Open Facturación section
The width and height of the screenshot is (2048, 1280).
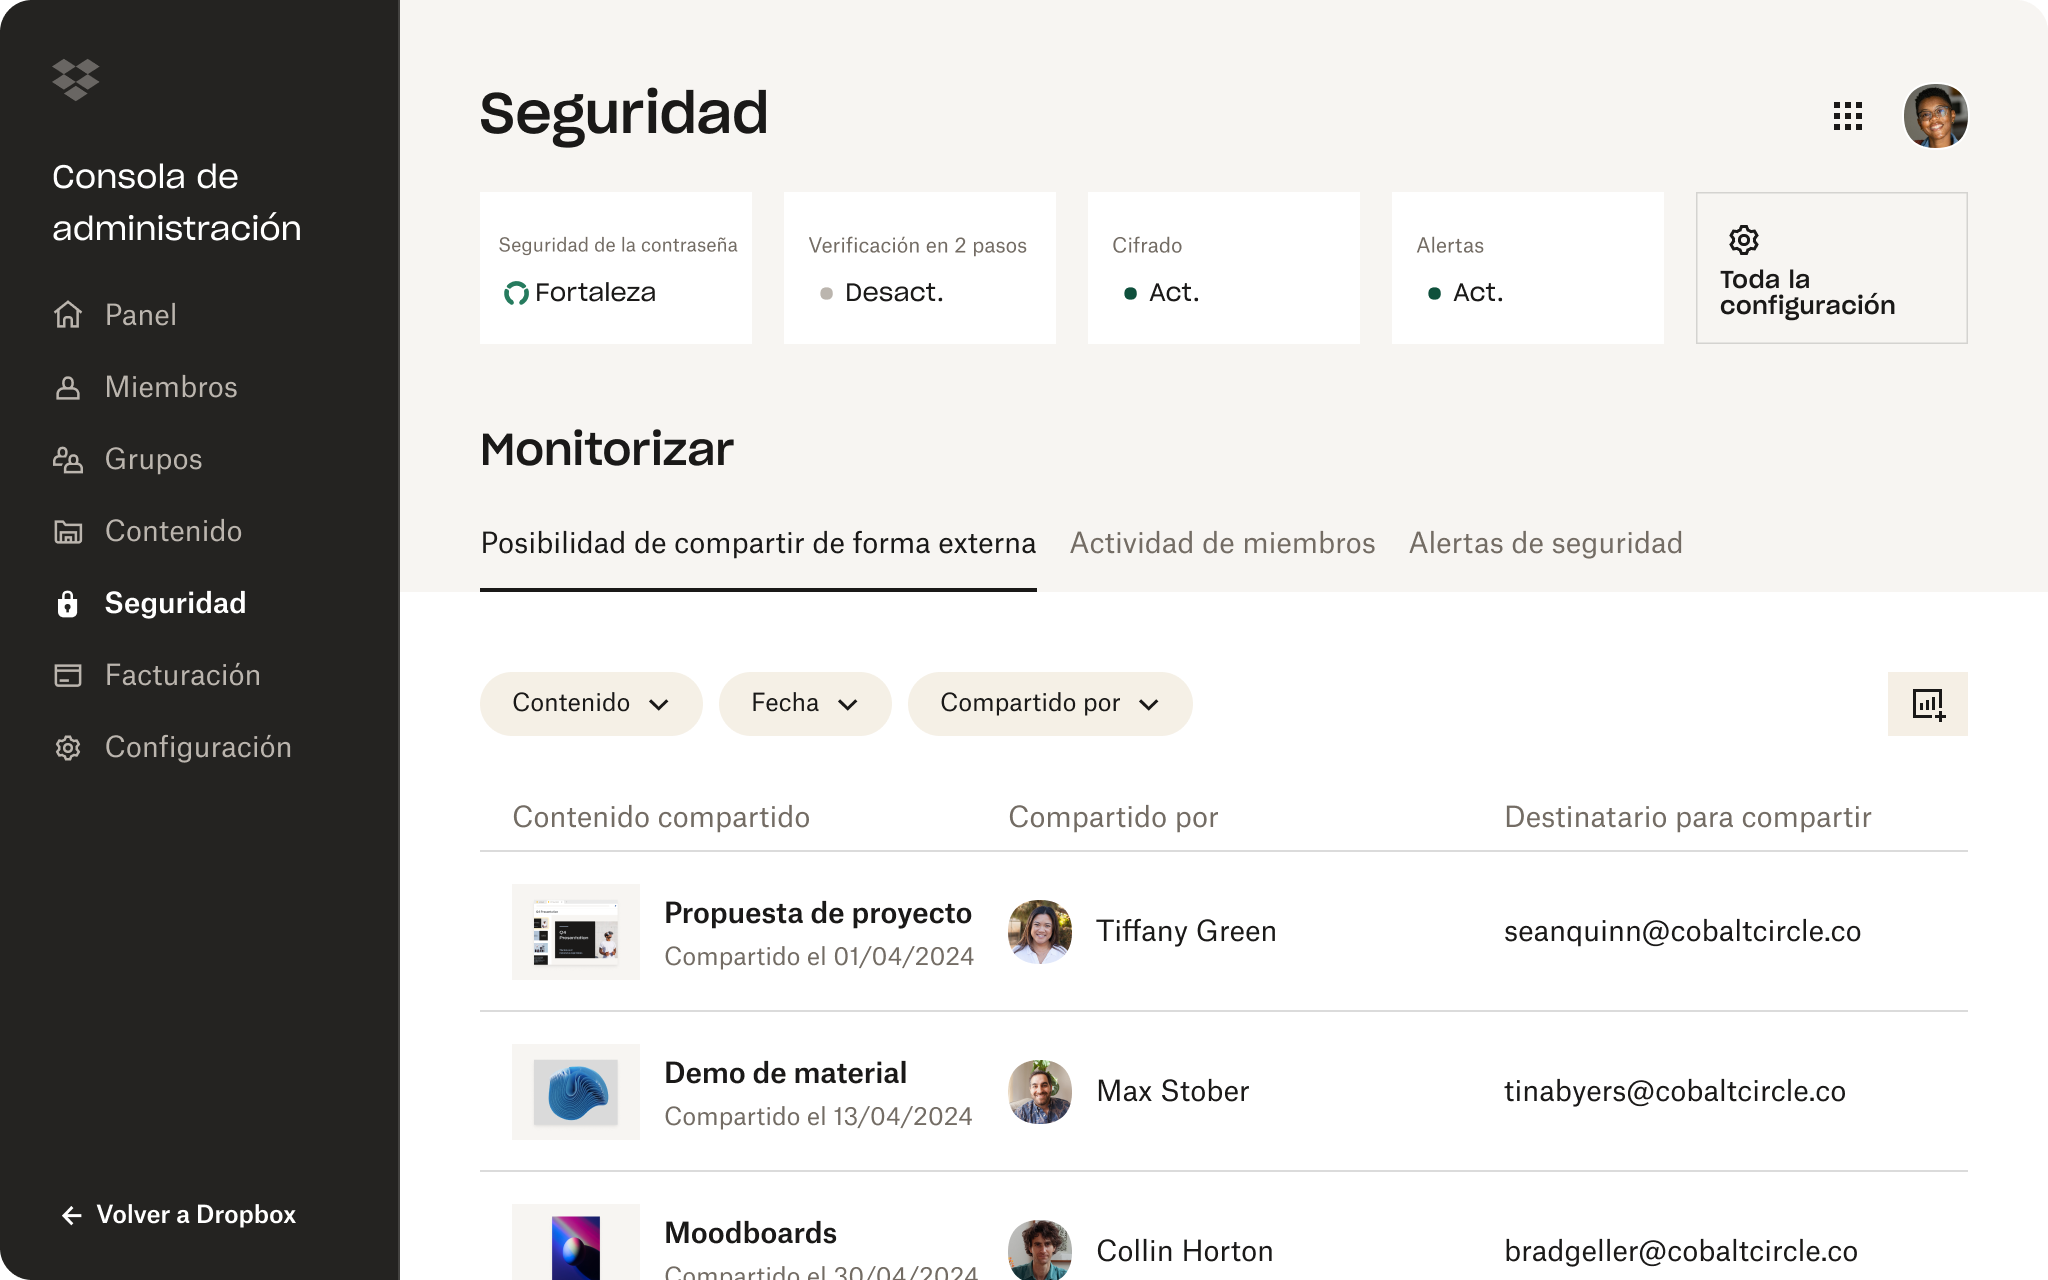(x=182, y=675)
